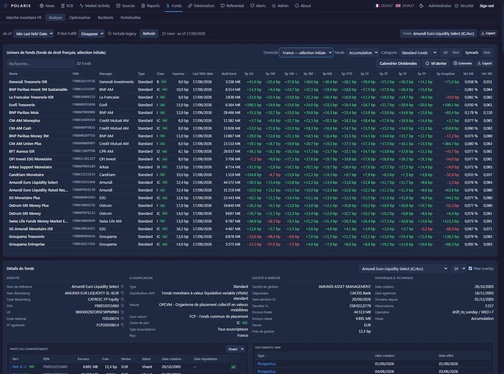Copy the Nom Bloomberg value
The height and width of the screenshot is (374, 504).
(122, 293)
